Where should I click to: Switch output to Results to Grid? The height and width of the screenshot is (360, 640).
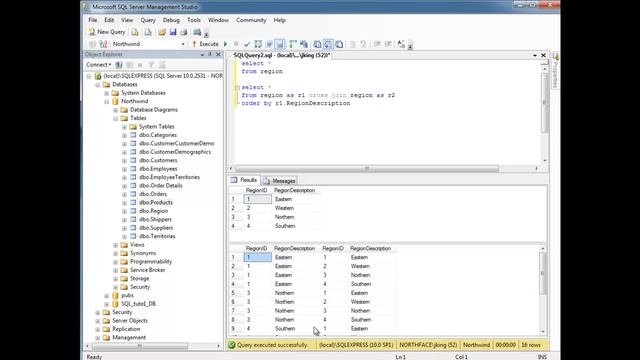point(328,44)
